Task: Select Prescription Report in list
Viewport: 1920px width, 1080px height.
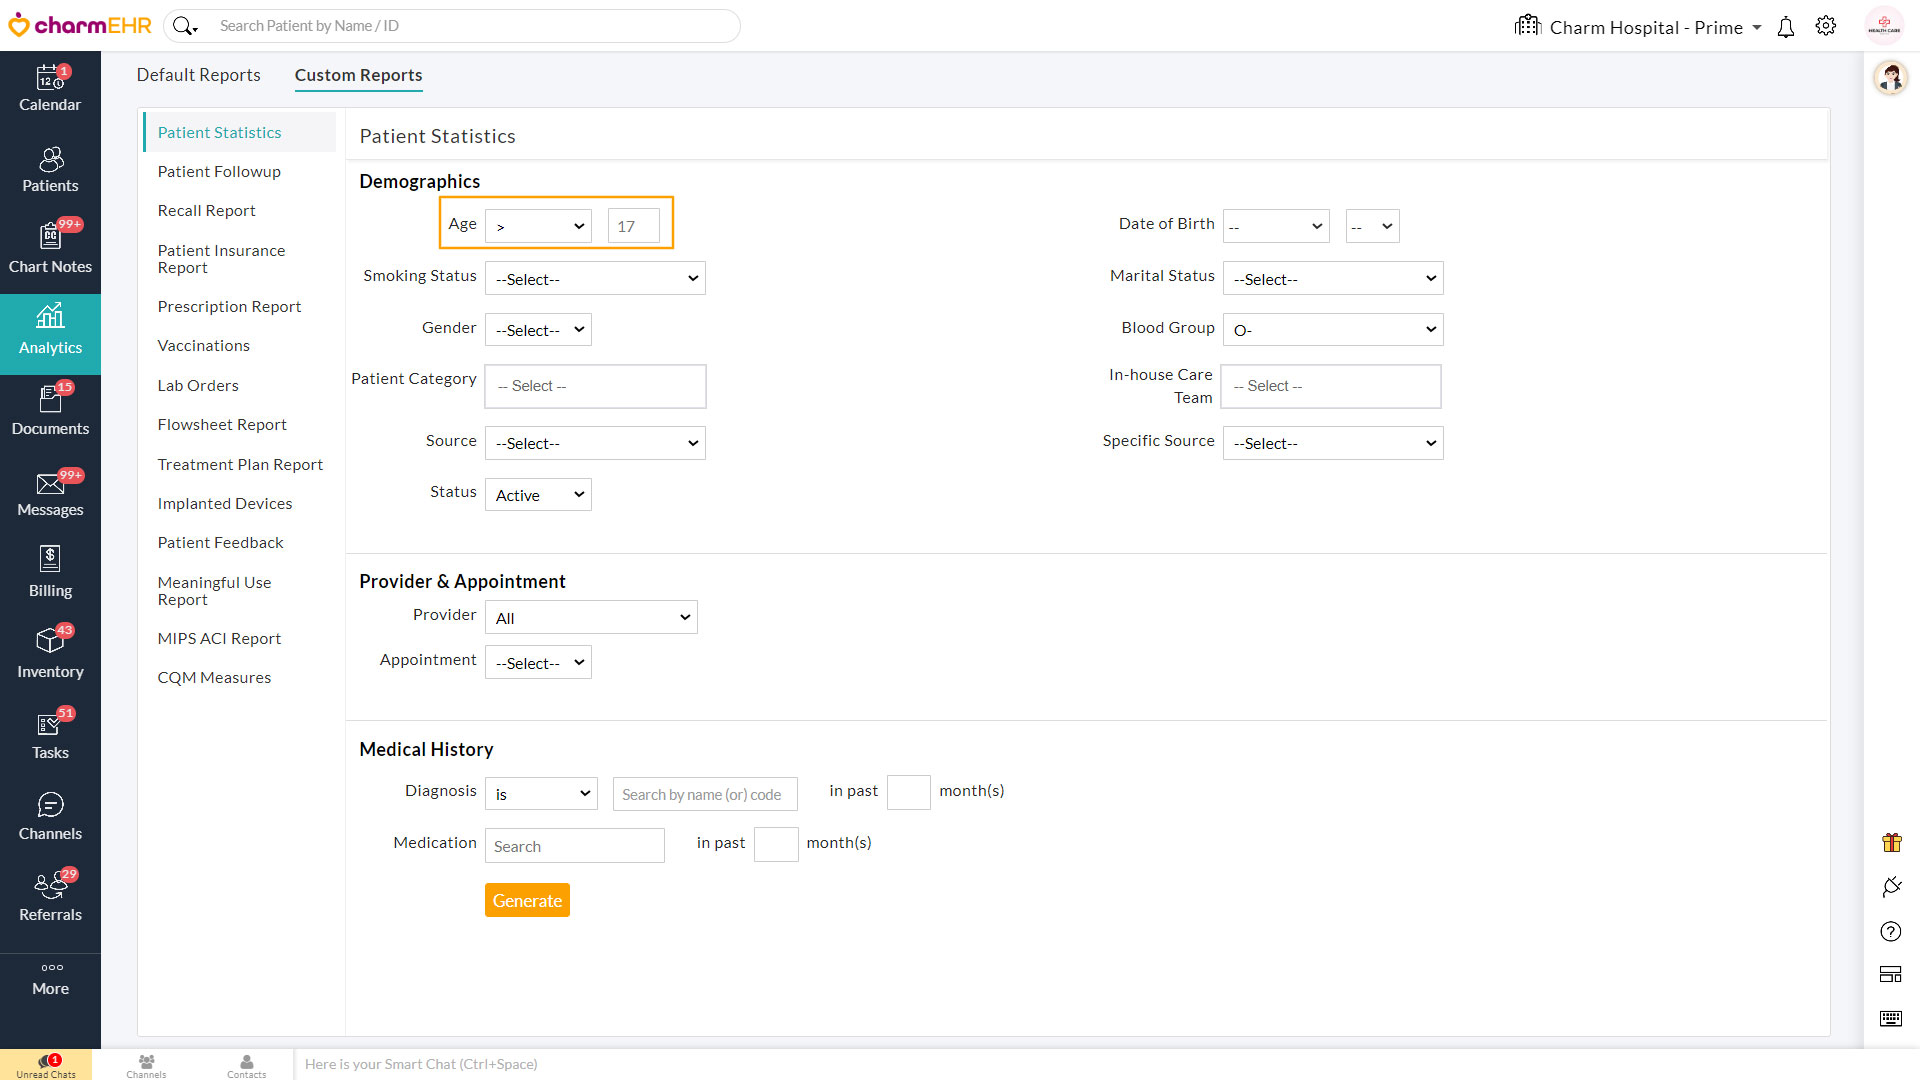Action: click(229, 307)
